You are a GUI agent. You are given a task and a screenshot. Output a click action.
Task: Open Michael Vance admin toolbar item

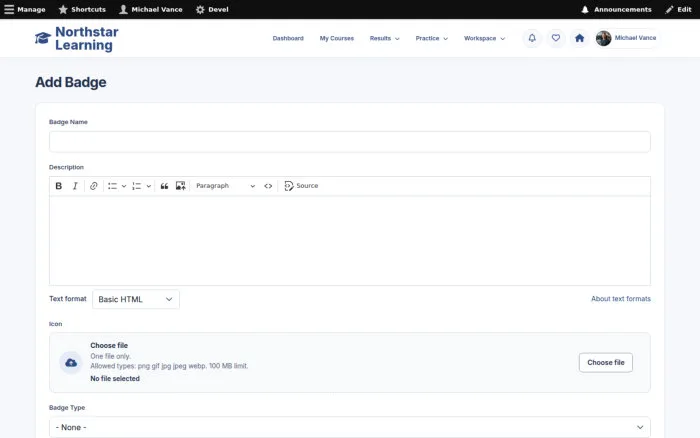click(x=151, y=9)
